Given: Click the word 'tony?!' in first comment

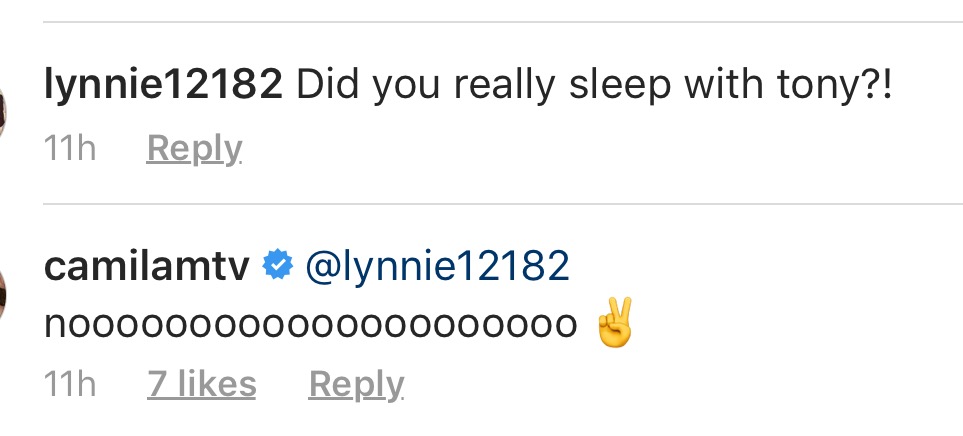Looking at the screenshot, I should coord(834,84).
